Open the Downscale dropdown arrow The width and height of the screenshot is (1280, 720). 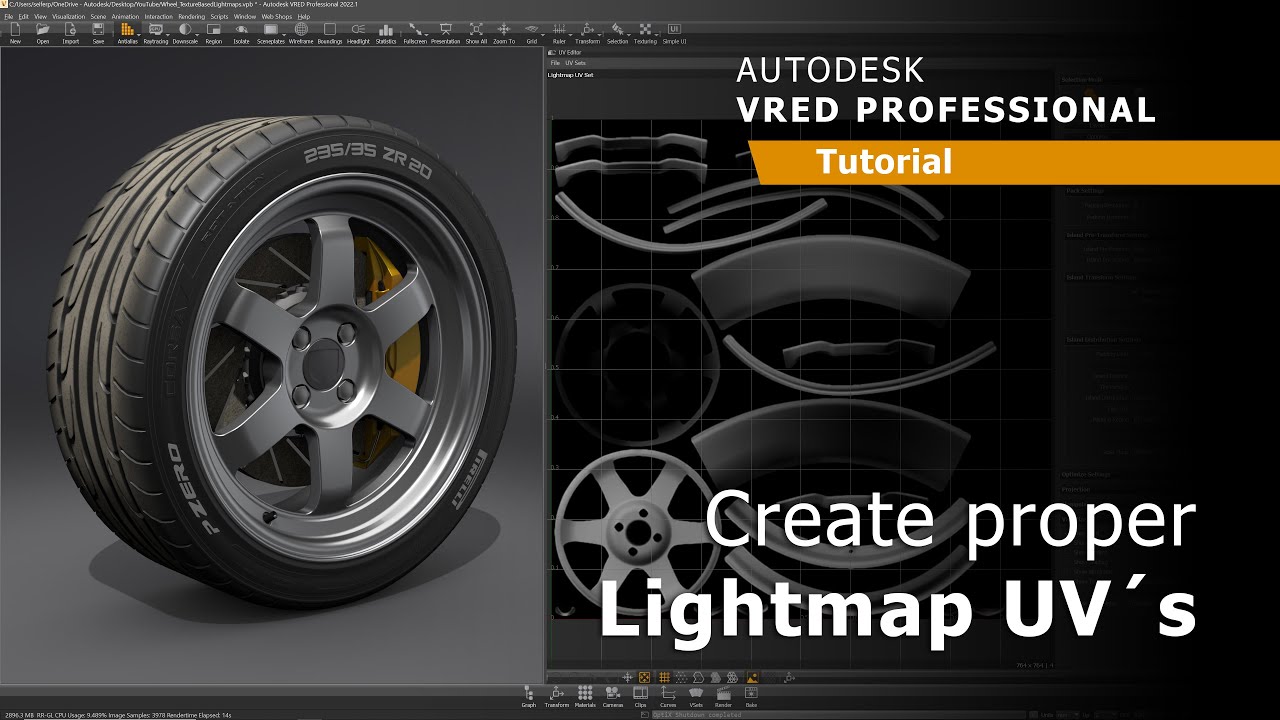pos(197,35)
